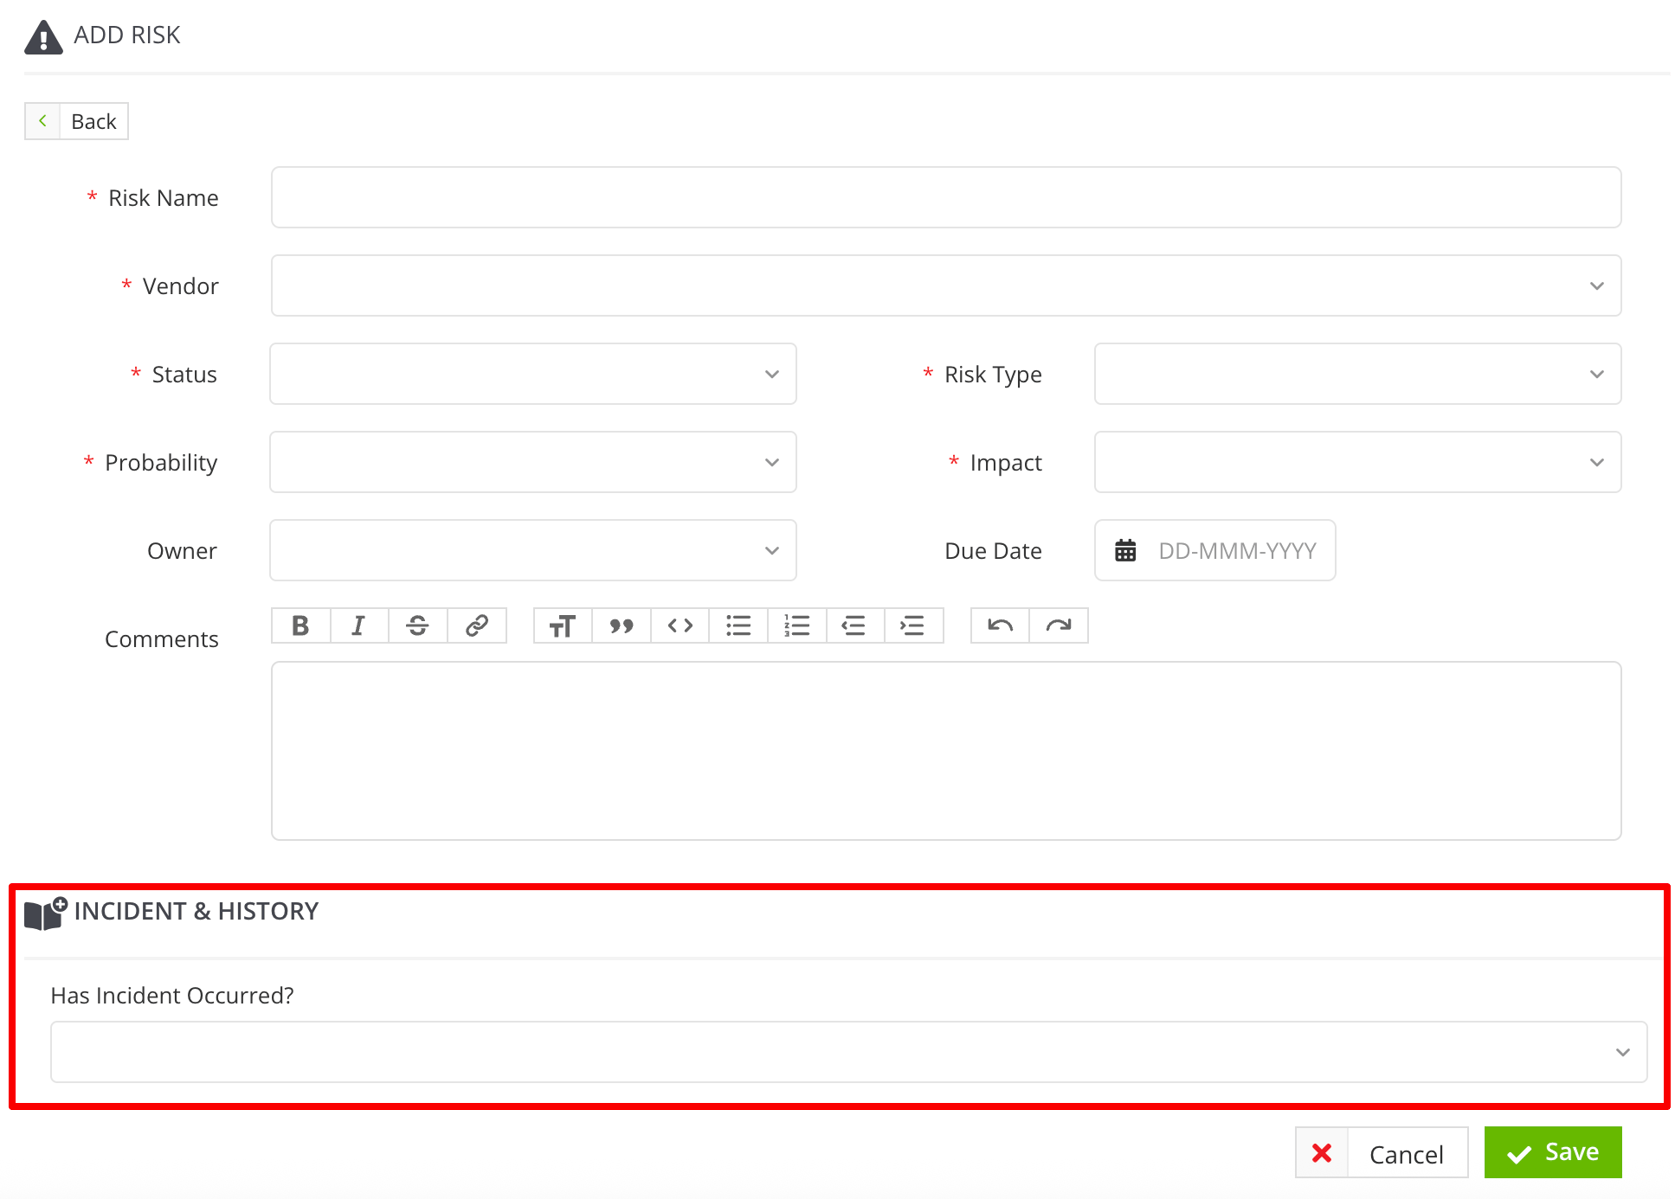Open the blockquote formatting icon
1675x1199 pixels.
tap(622, 625)
